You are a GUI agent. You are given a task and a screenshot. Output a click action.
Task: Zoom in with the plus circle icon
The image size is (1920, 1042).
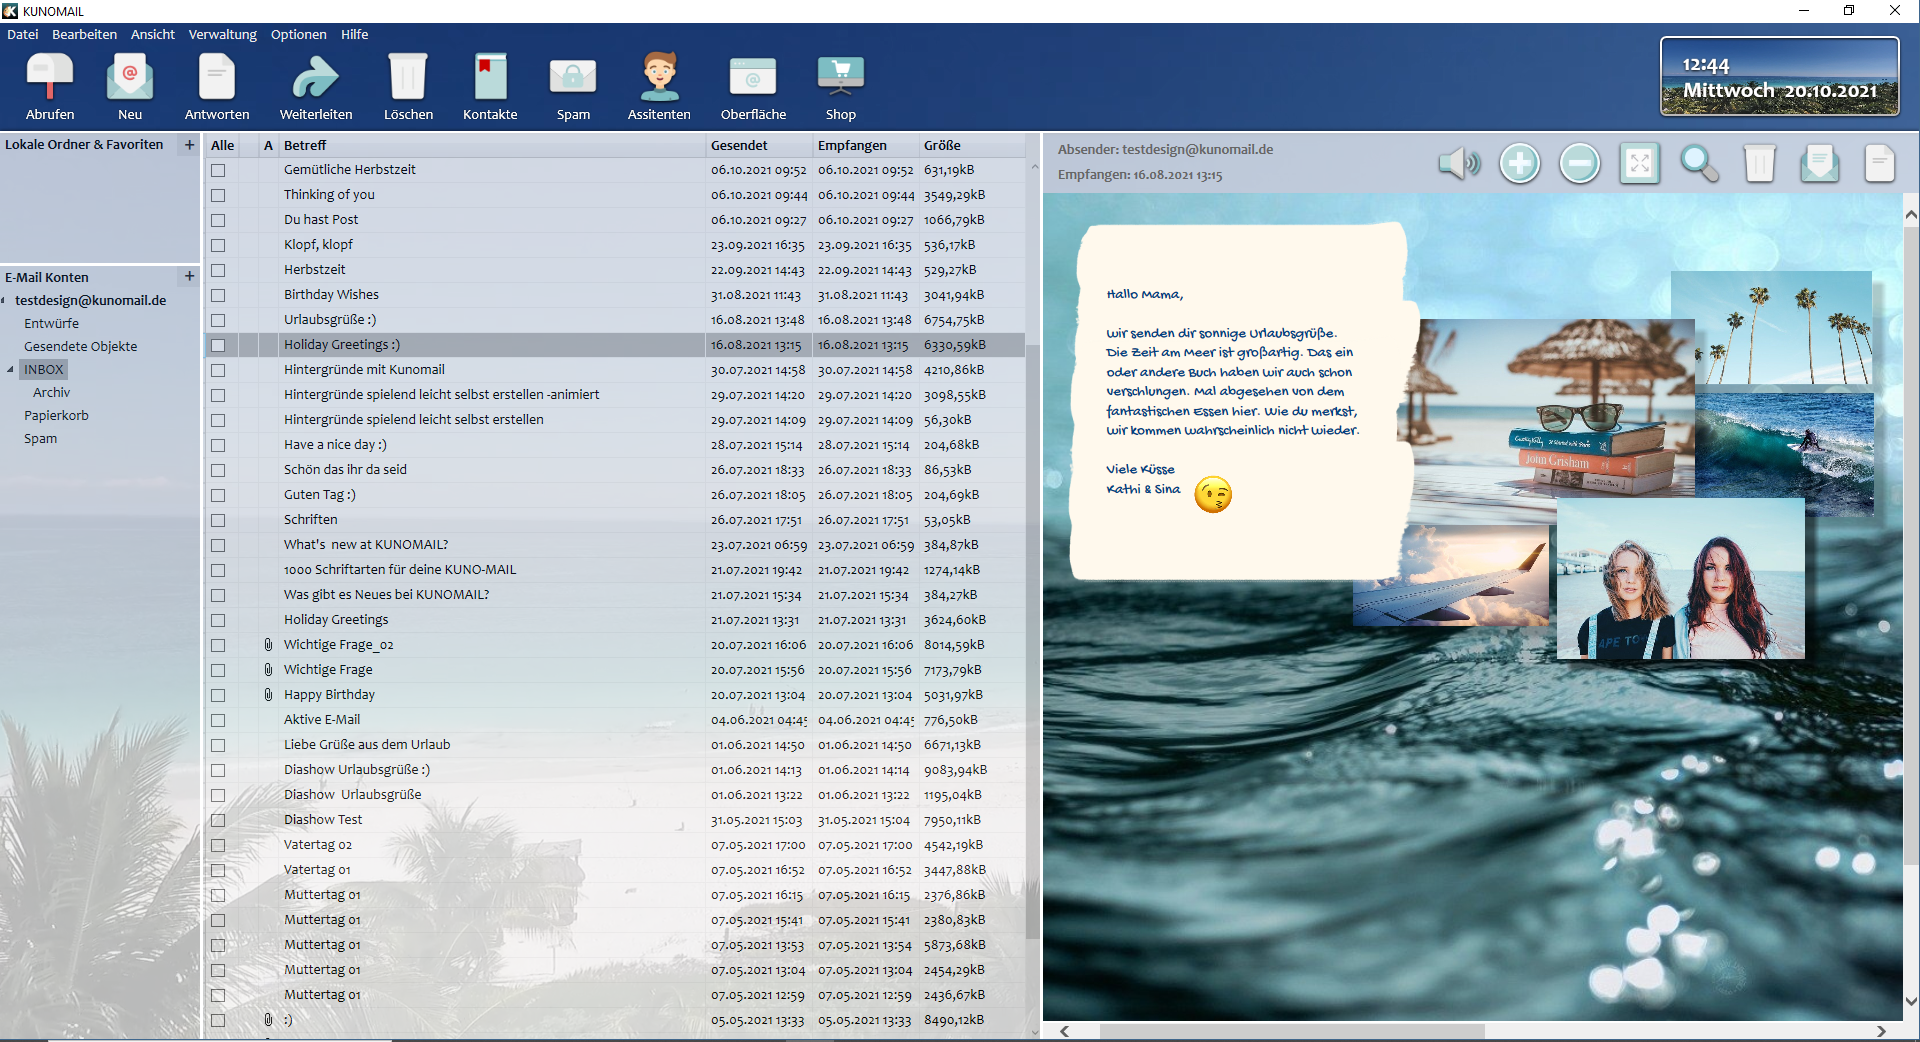[1519, 163]
